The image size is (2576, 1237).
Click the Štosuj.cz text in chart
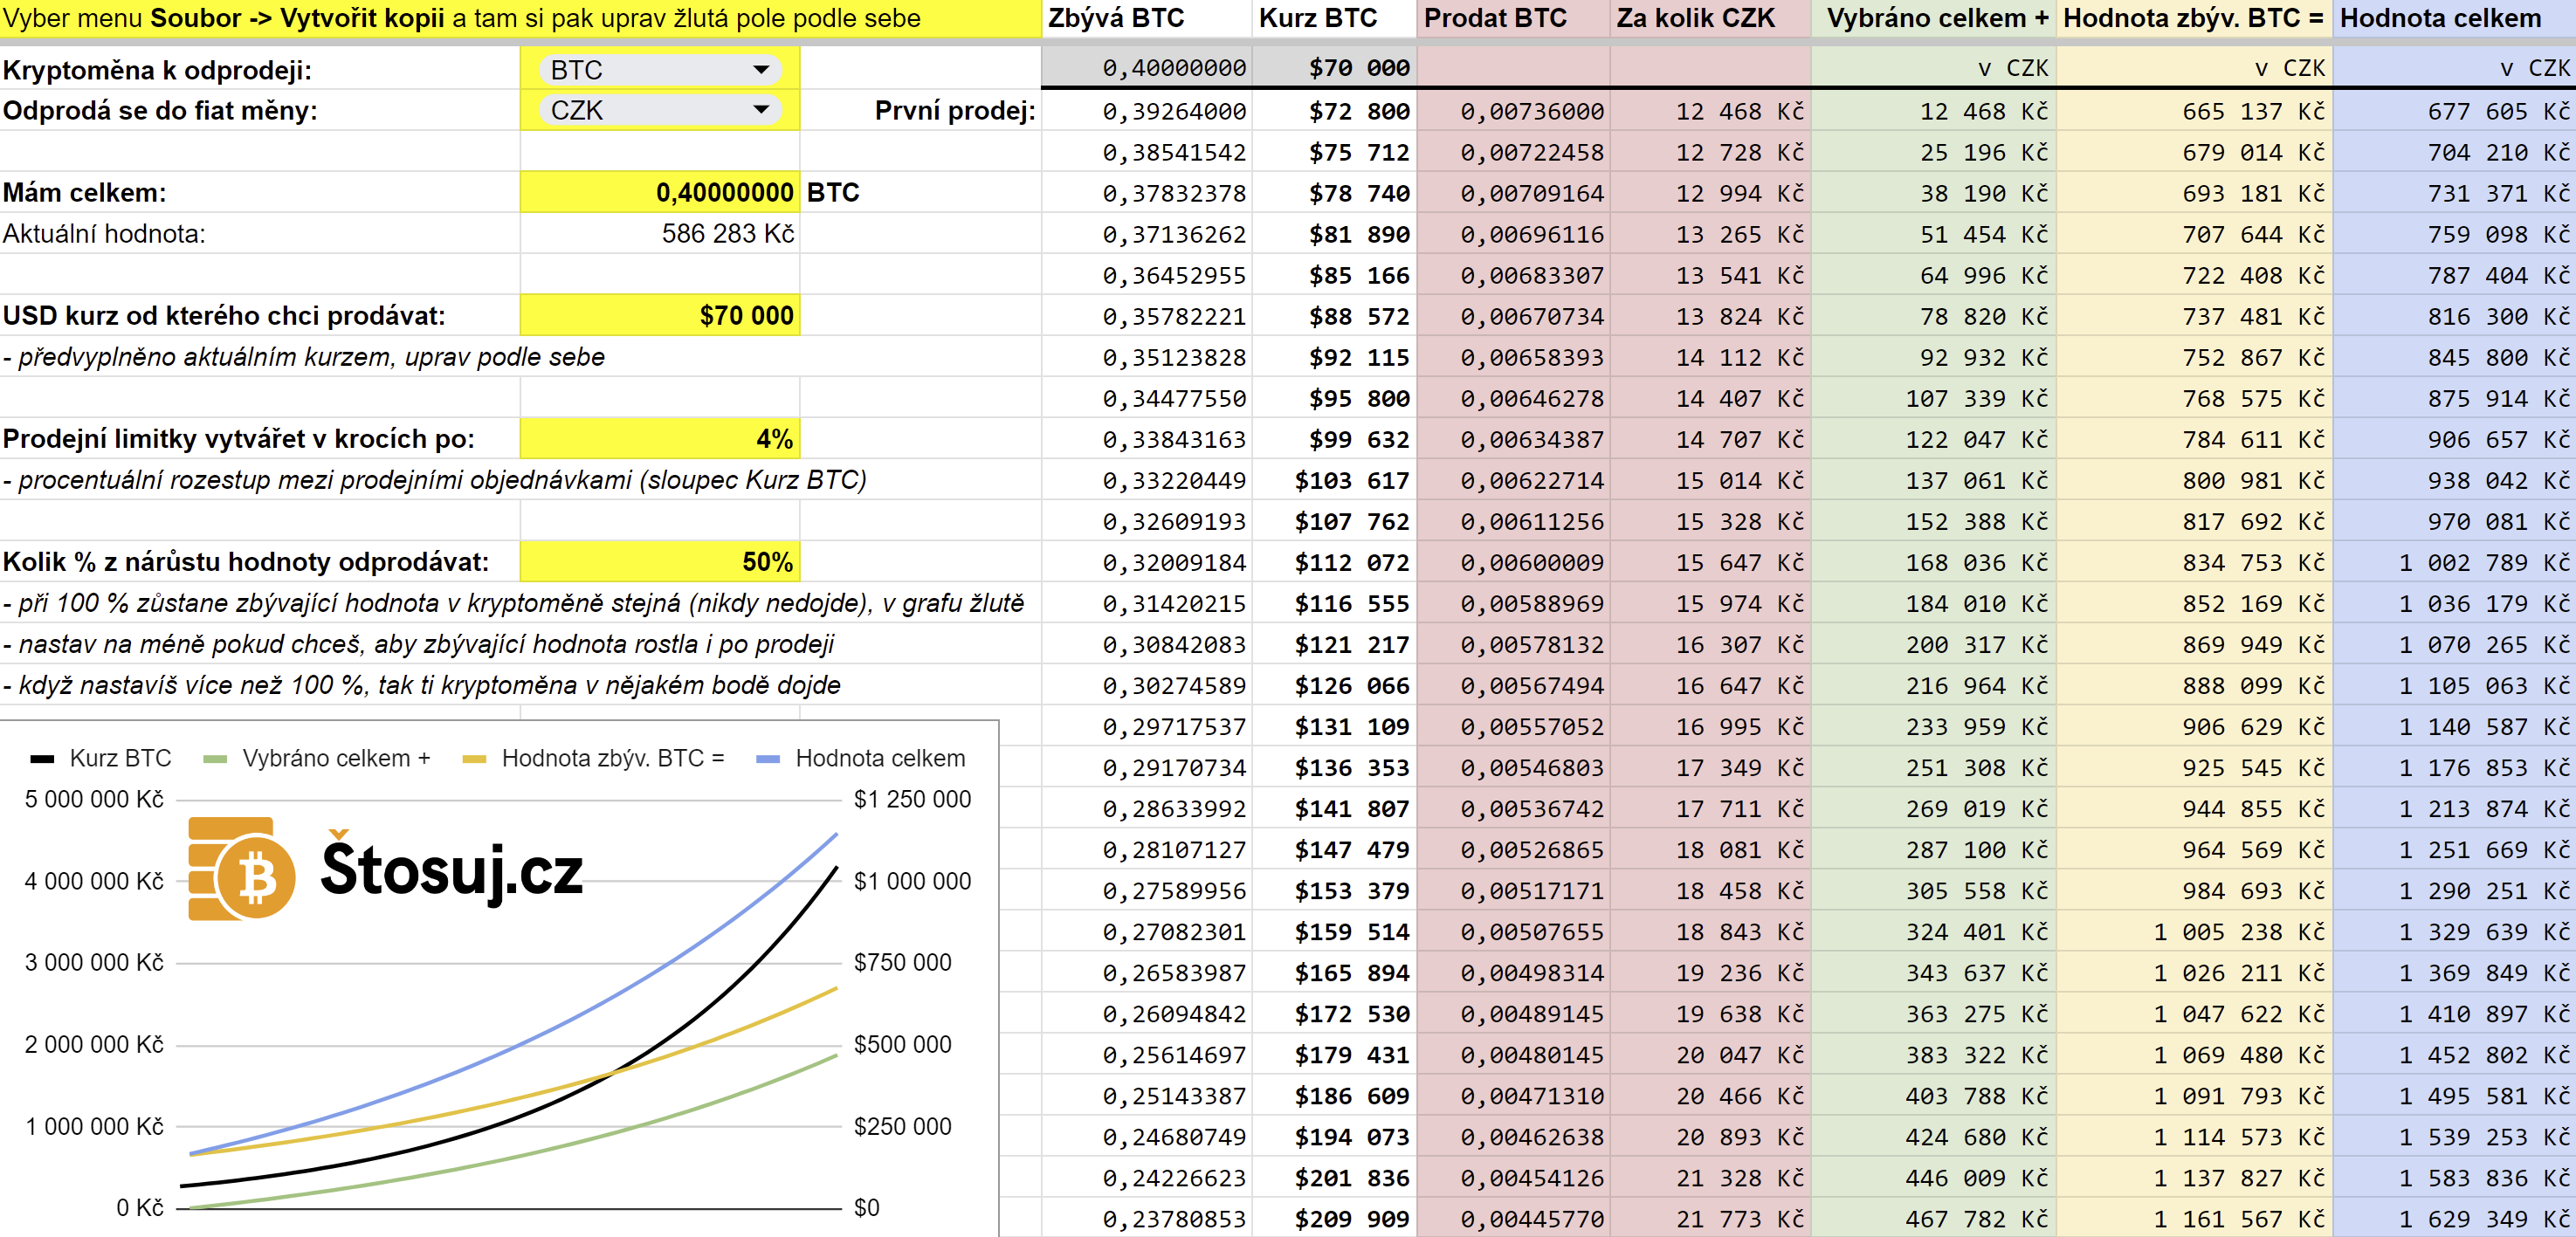[x=452, y=870]
